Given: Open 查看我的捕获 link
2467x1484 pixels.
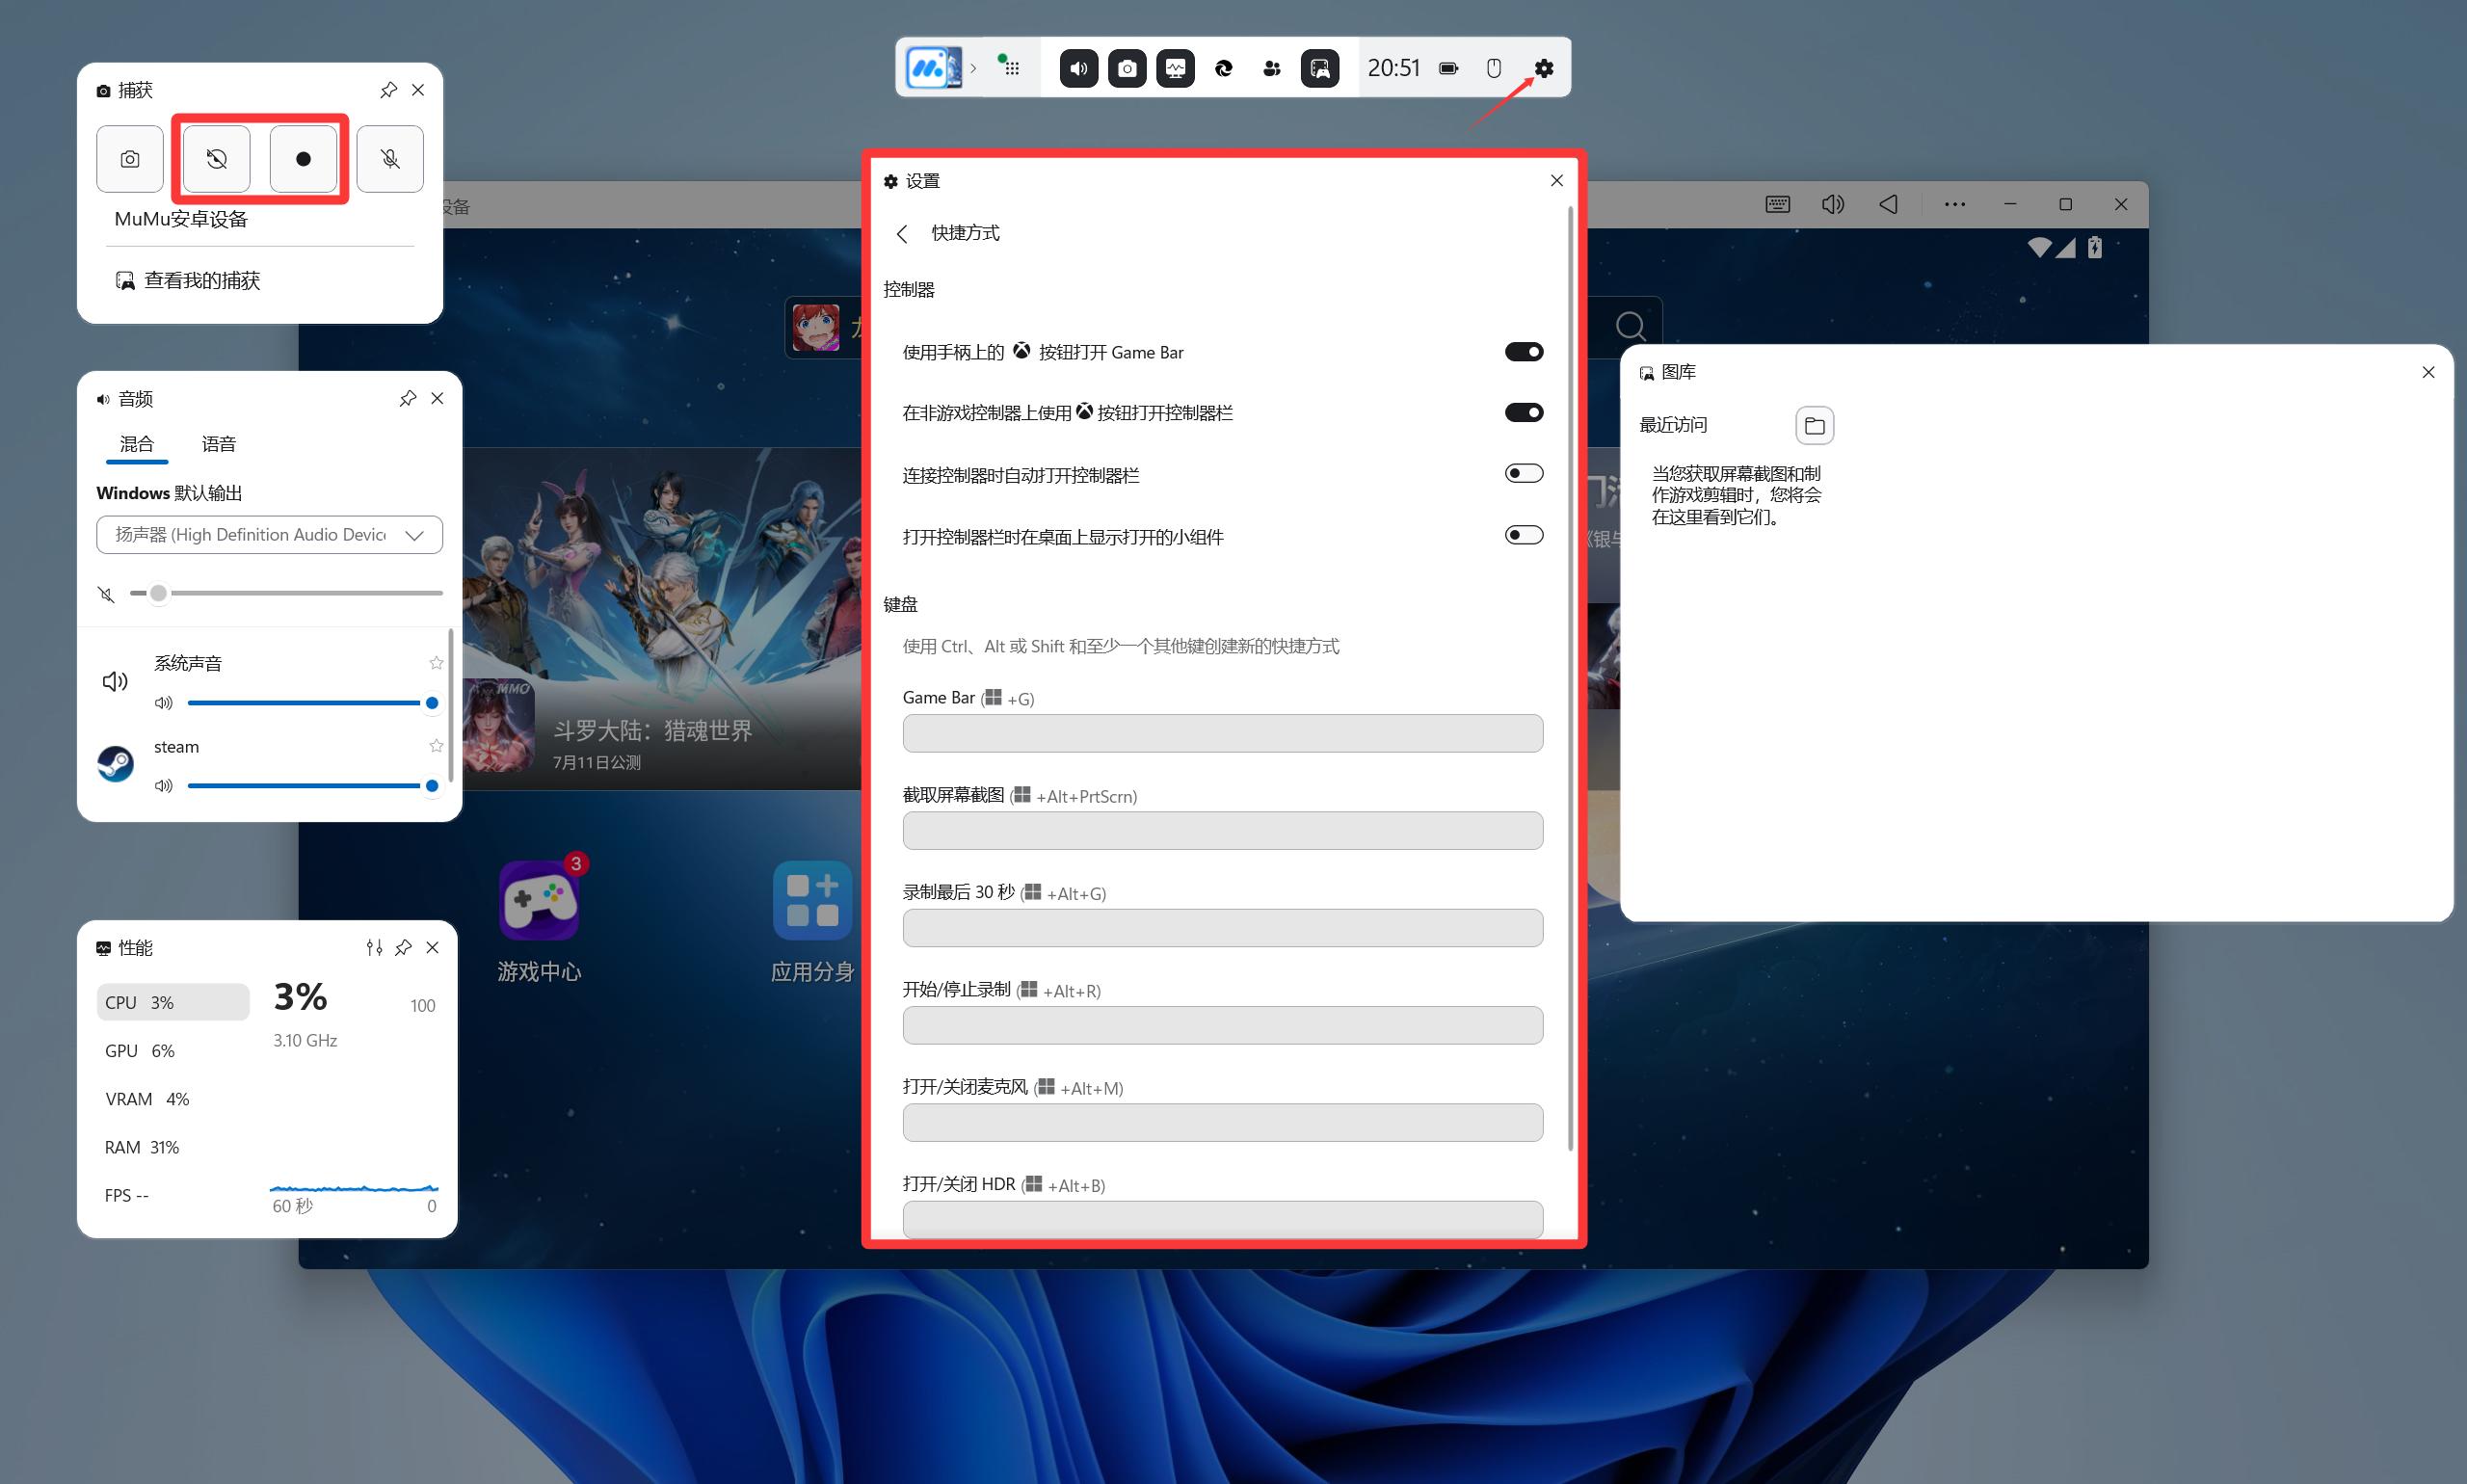Looking at the screenshot, I should 201,281.
